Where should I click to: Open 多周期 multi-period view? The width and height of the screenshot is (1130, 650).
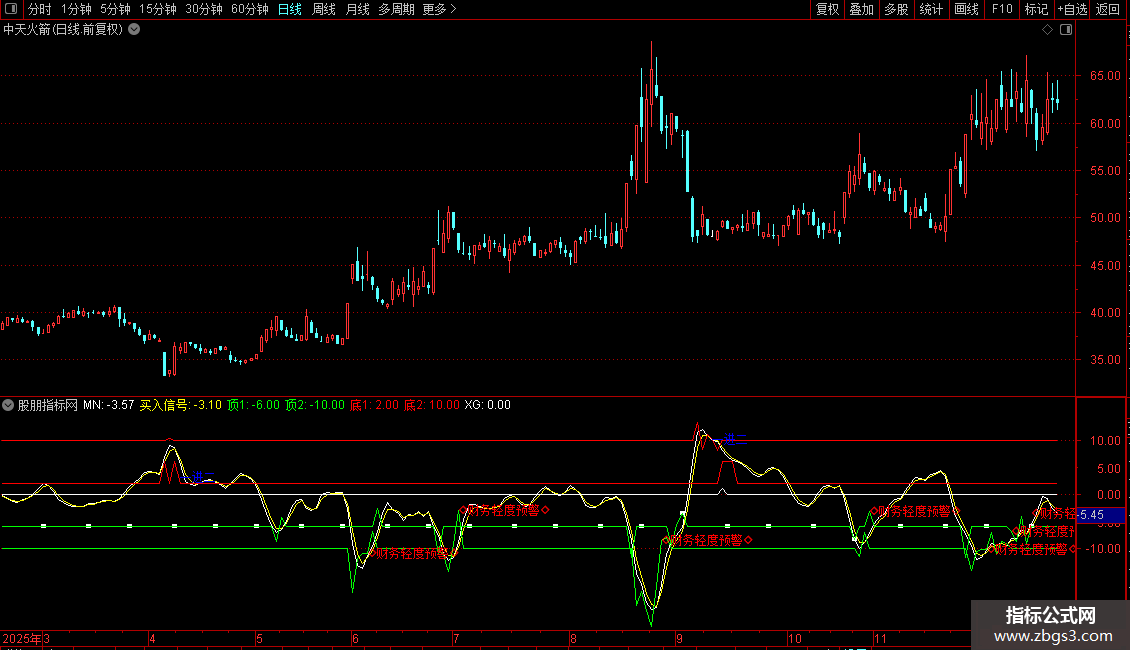(396, 9)
